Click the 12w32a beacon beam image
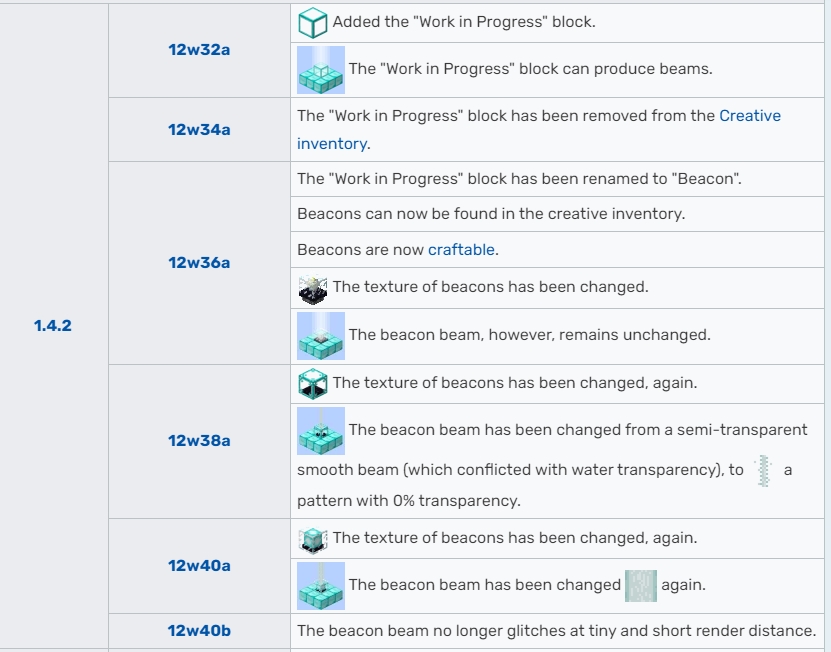The width and height of the screenshot is (831, 652). [x=321, y=71]
